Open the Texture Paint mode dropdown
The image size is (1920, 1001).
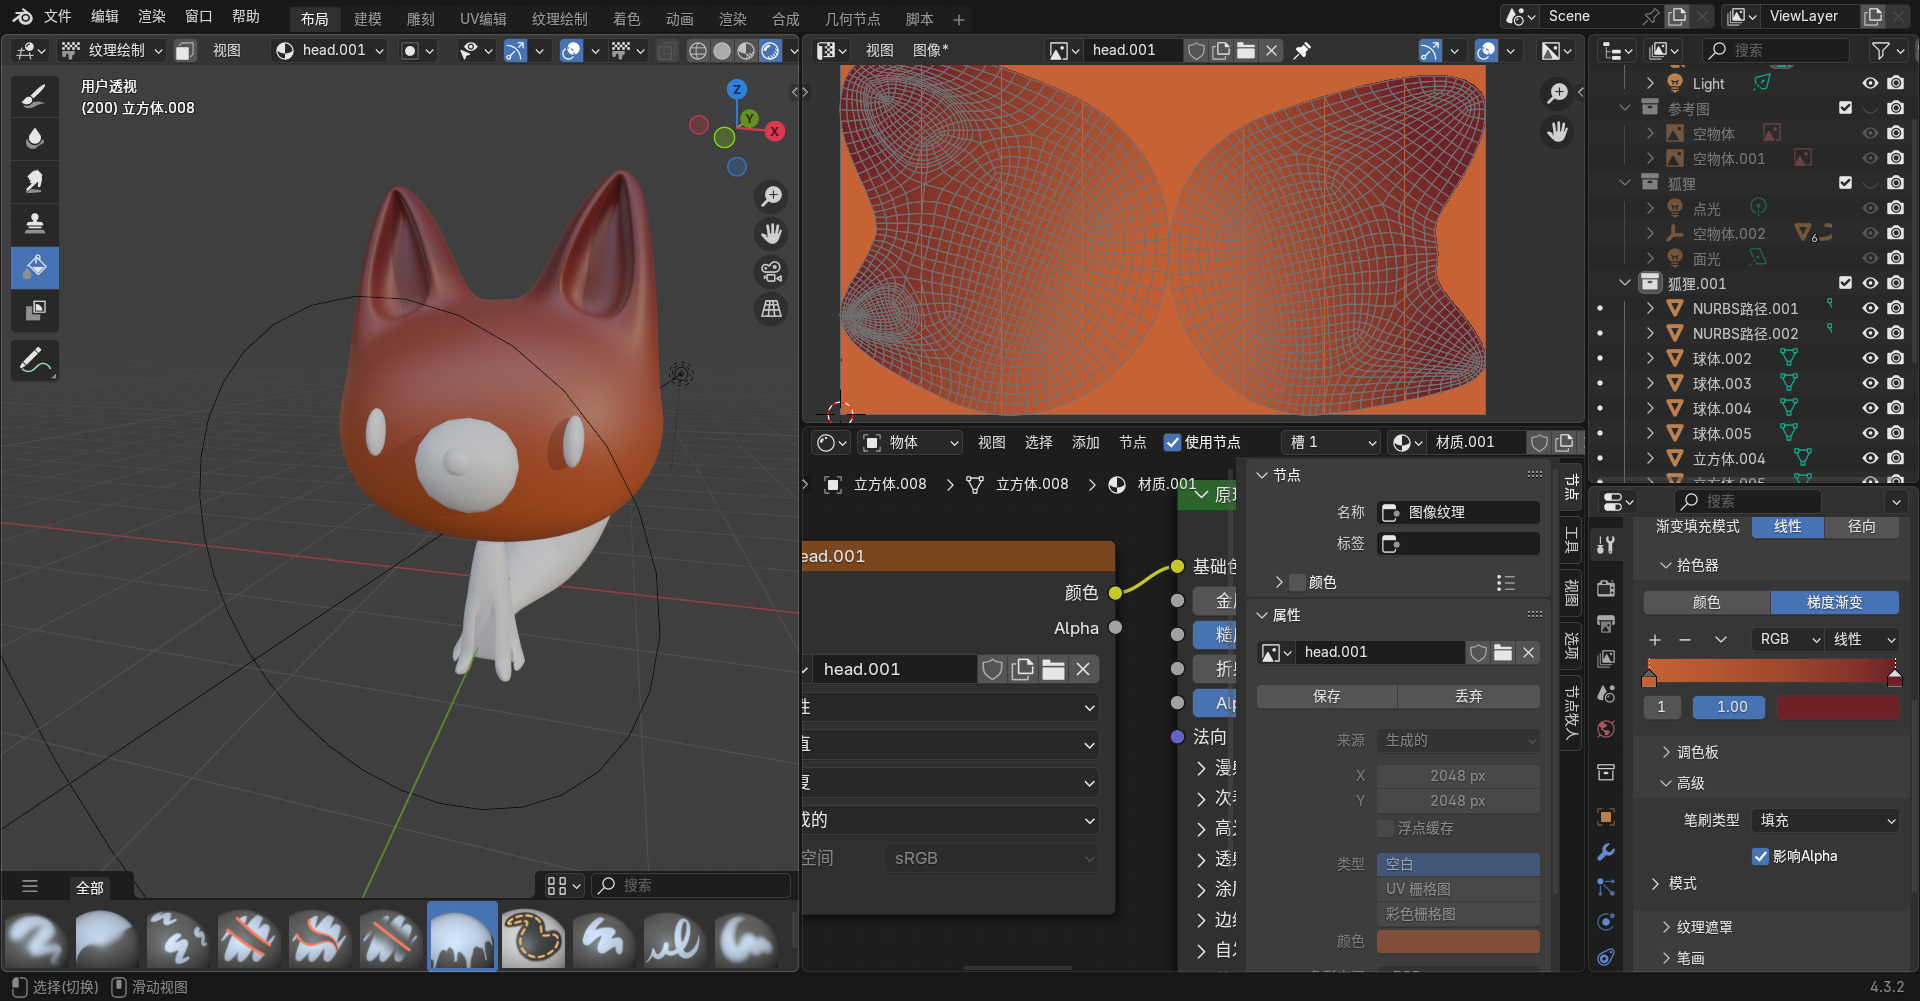click(x=112, y=50)
